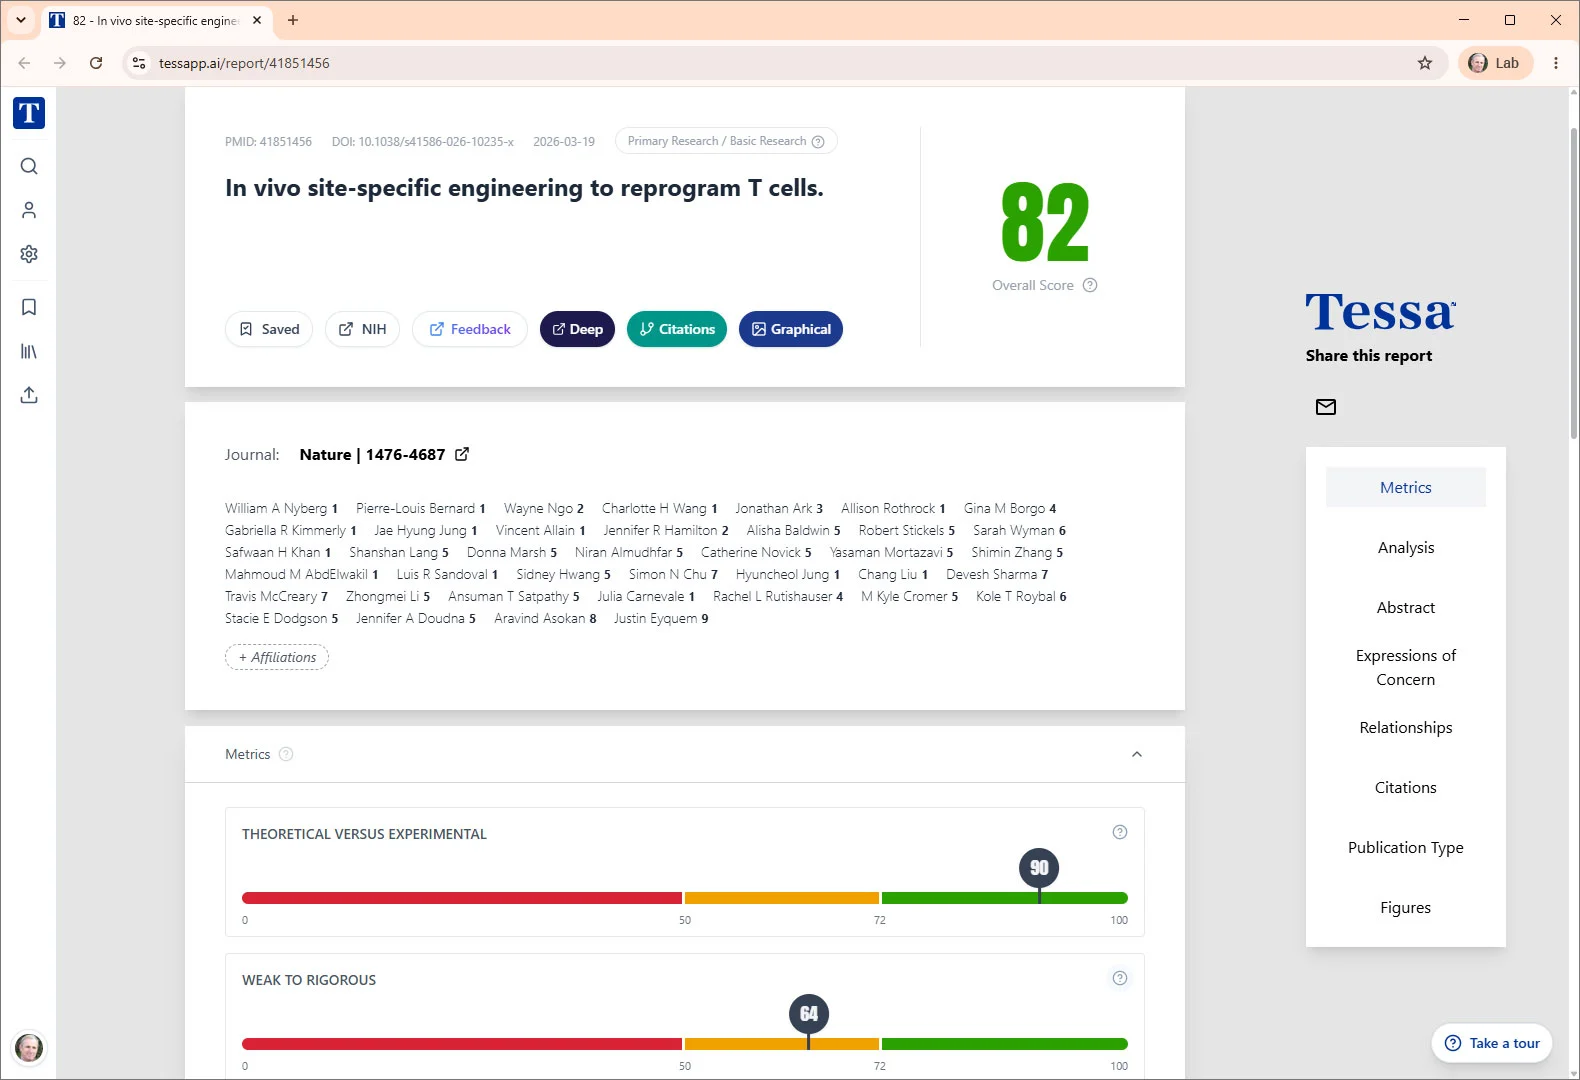Go to Publication Type section

pos(1406,847)
